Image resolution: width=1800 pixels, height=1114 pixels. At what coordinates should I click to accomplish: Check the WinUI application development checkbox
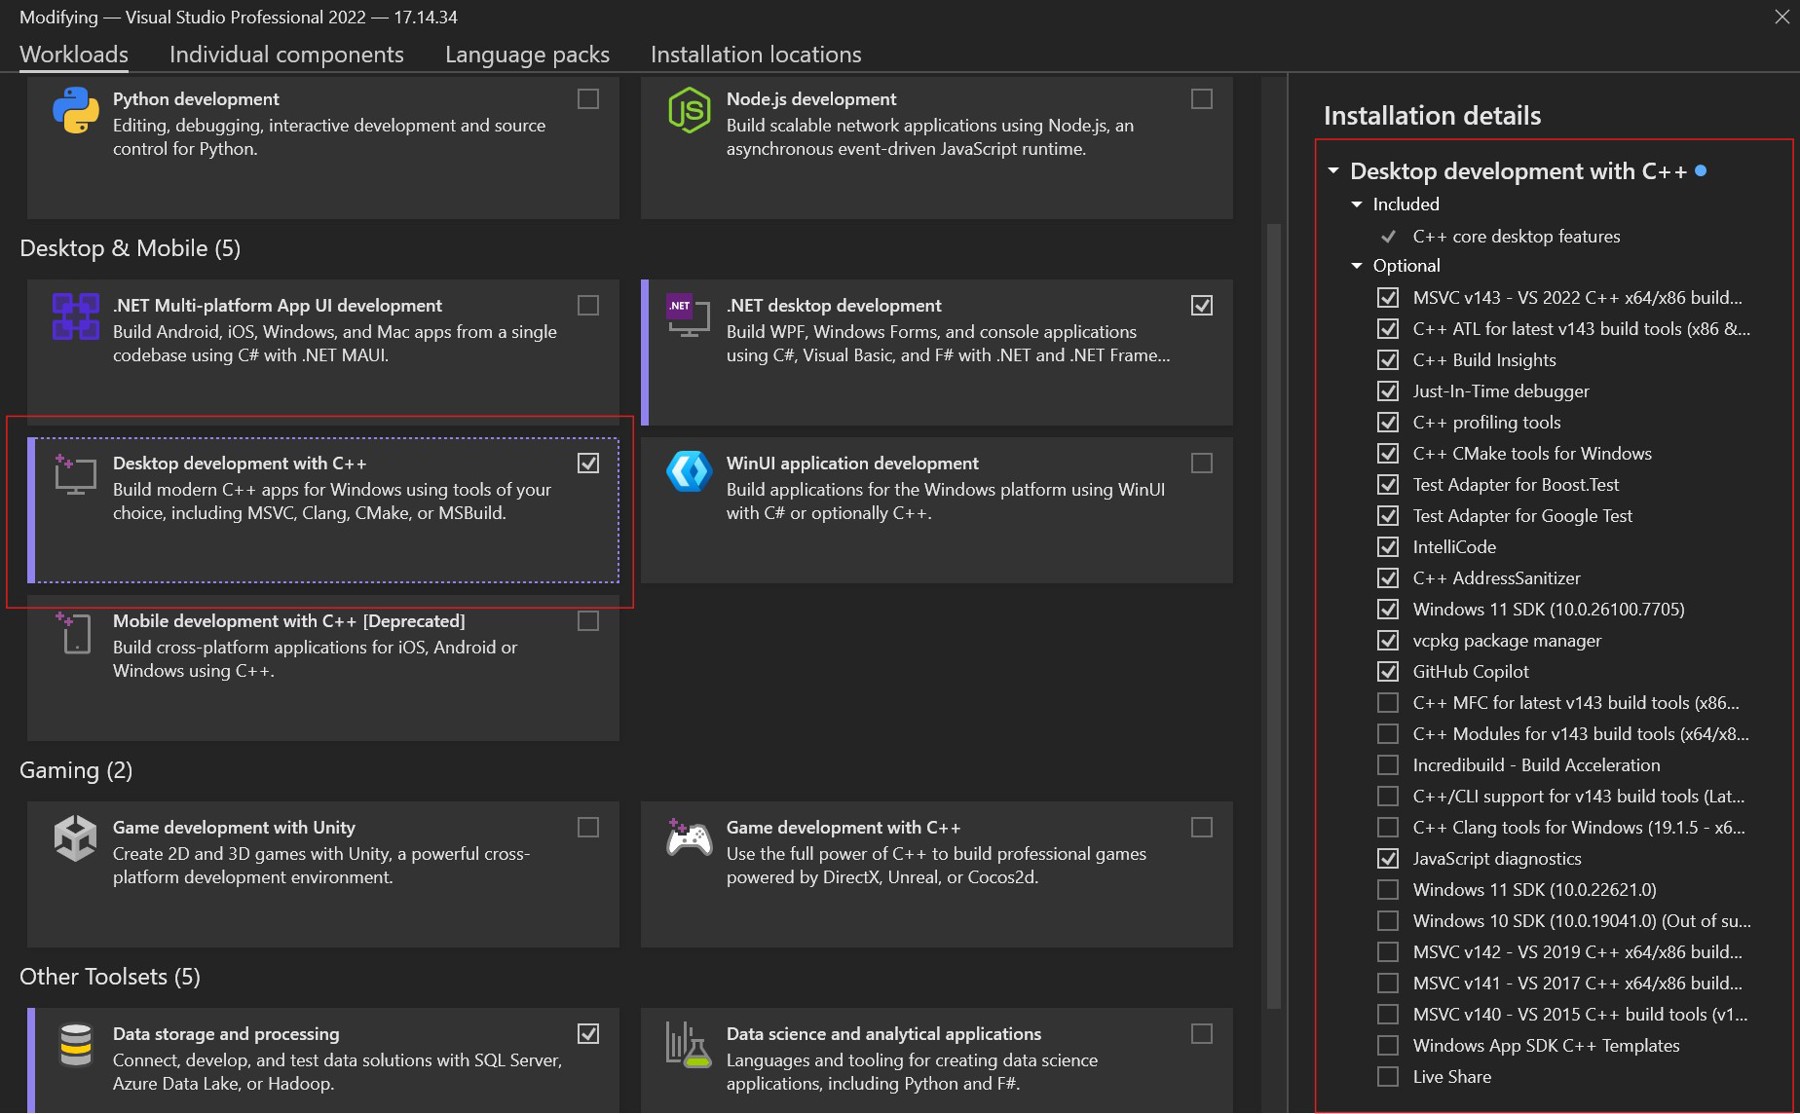(x=1202, y=463)
